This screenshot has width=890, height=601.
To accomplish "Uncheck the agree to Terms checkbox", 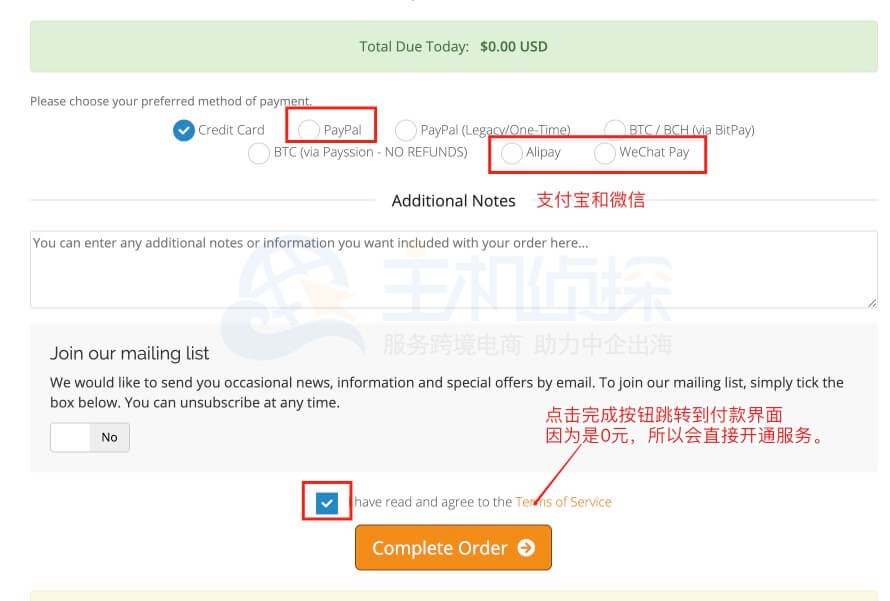I will [x=327, y=503].
